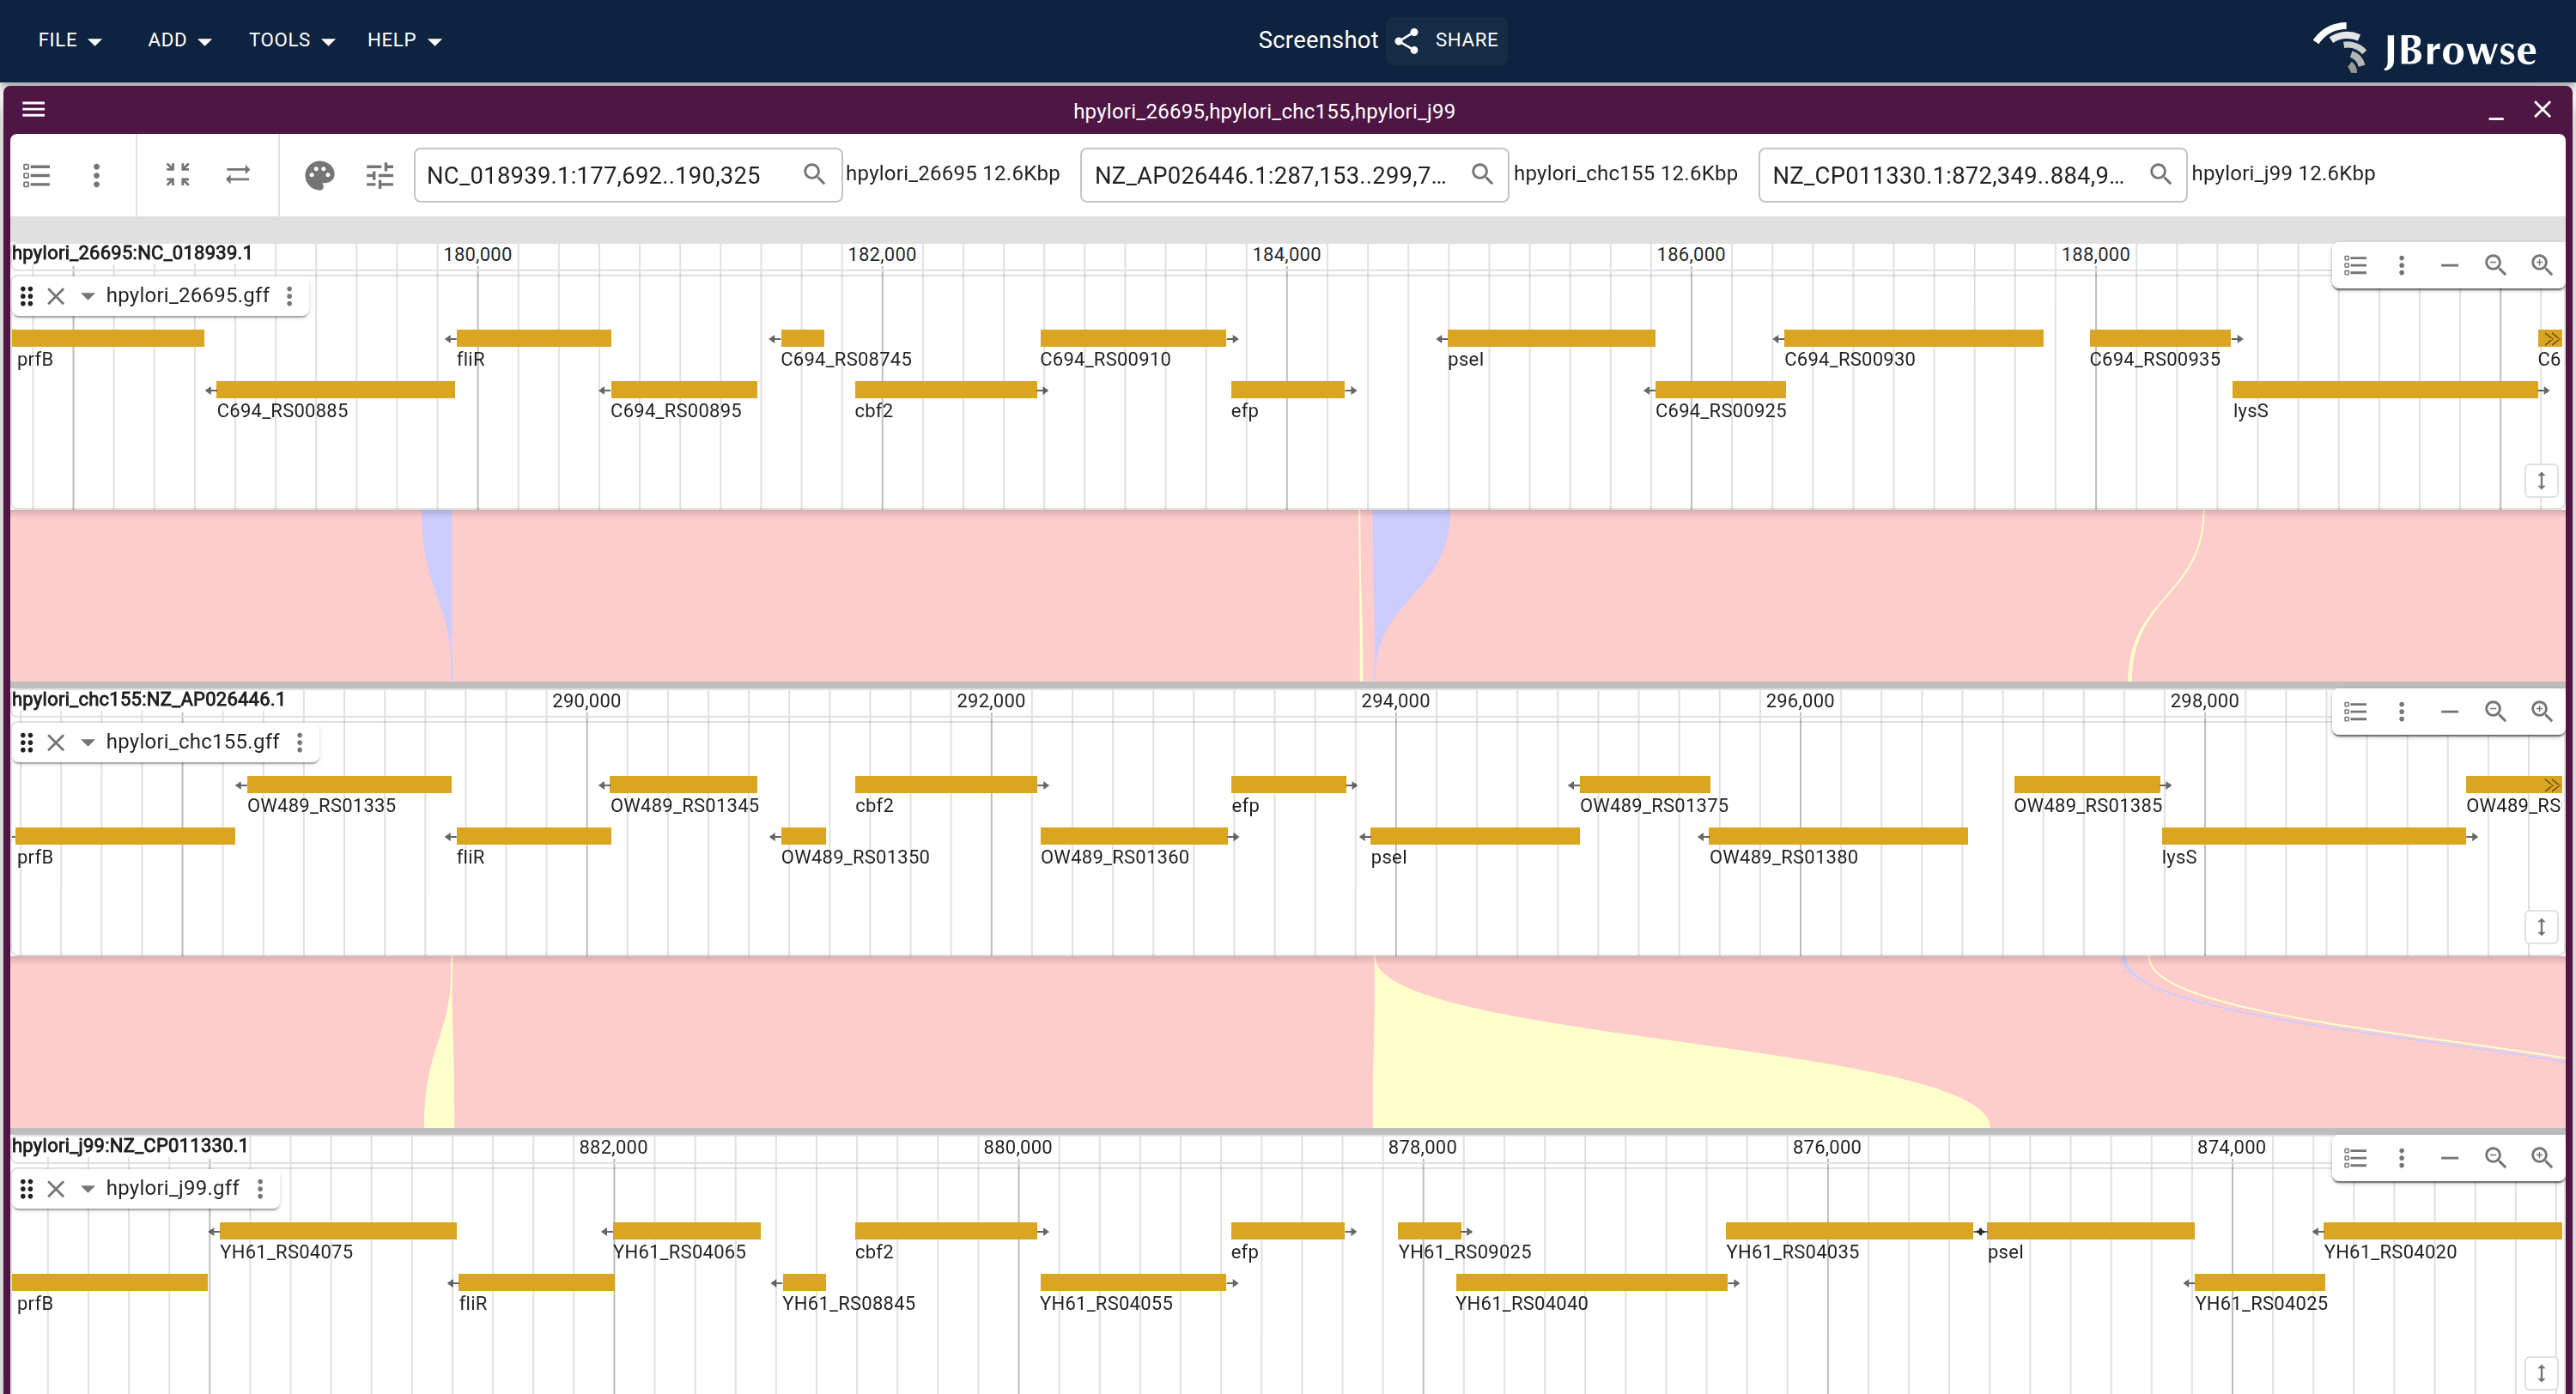The height and width of the screenshot is (1394, 2576).
Task: Click the hpylori_26695 track height resize handle
Action: [2541, 481]
